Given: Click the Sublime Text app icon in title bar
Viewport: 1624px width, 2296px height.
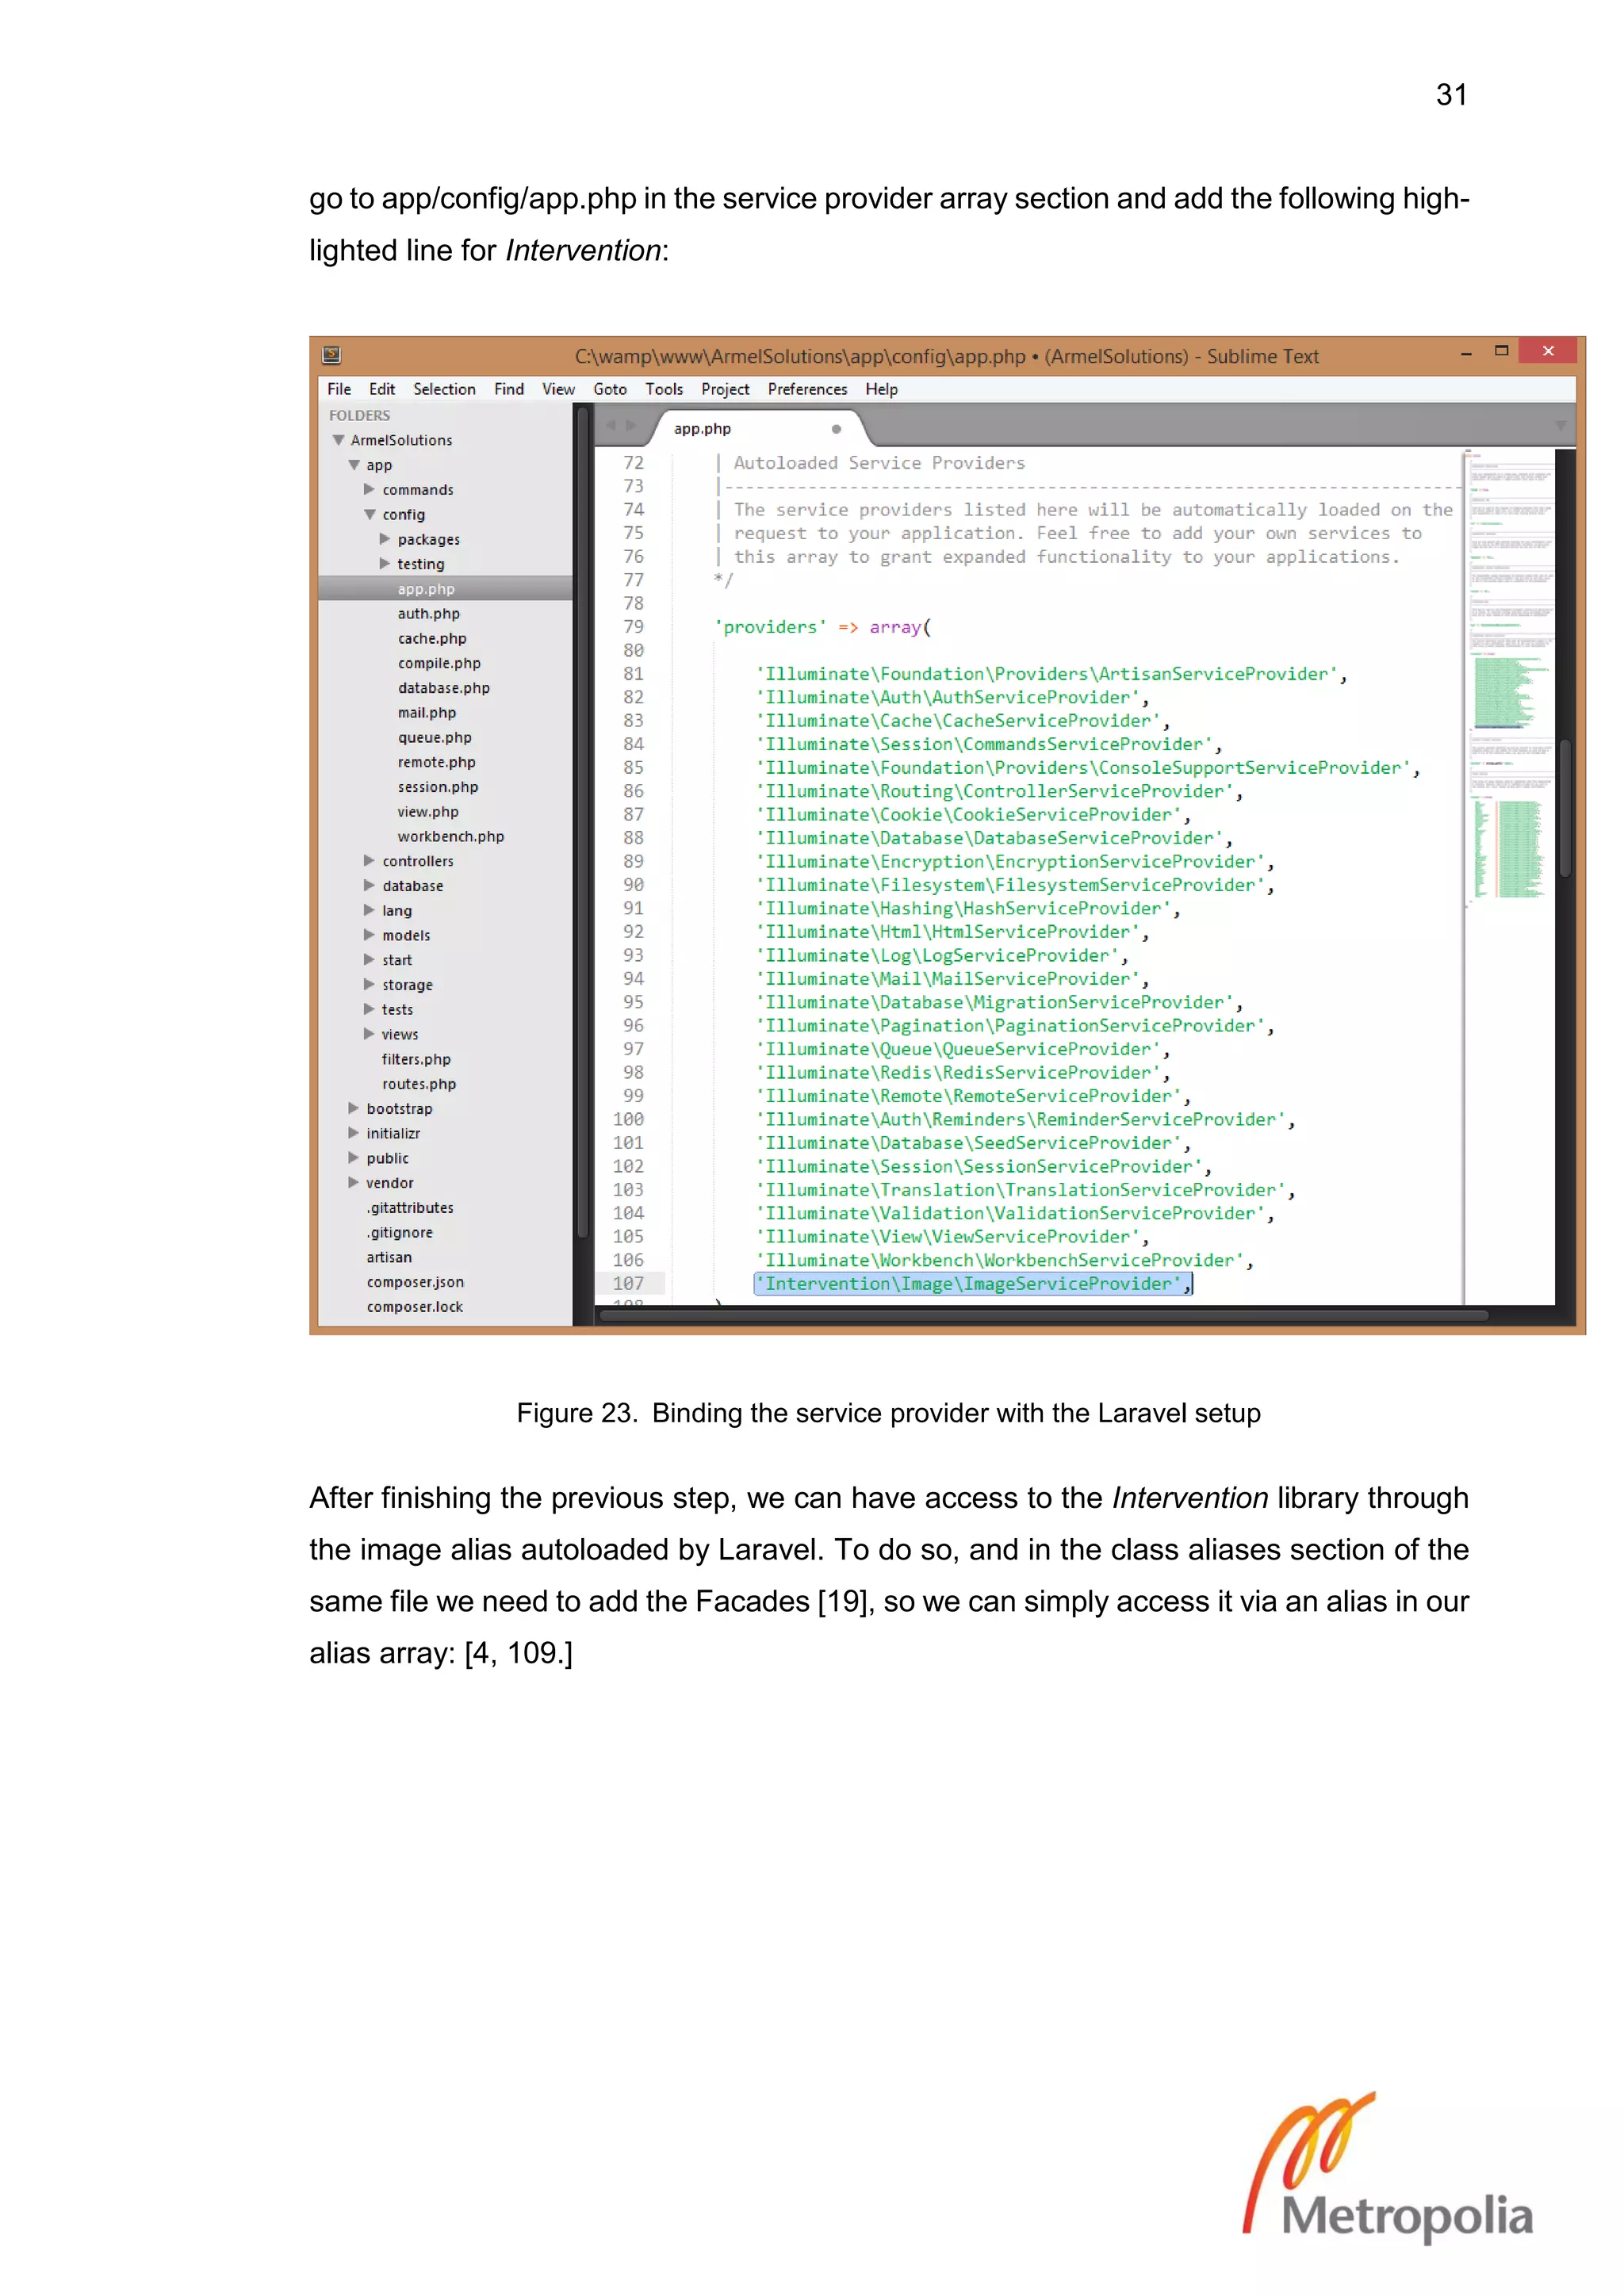Looking at the screenshot, I should click(x=332, y=354).
